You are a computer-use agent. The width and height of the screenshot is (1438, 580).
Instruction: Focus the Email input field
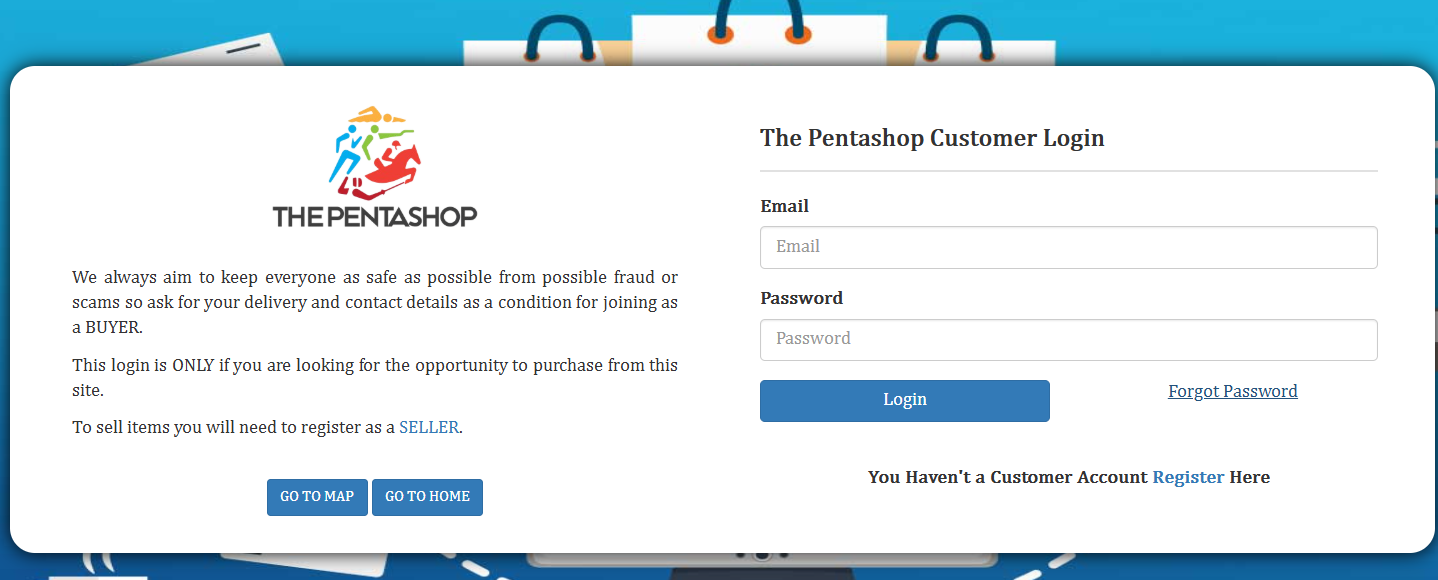[x=1068, y=247]
